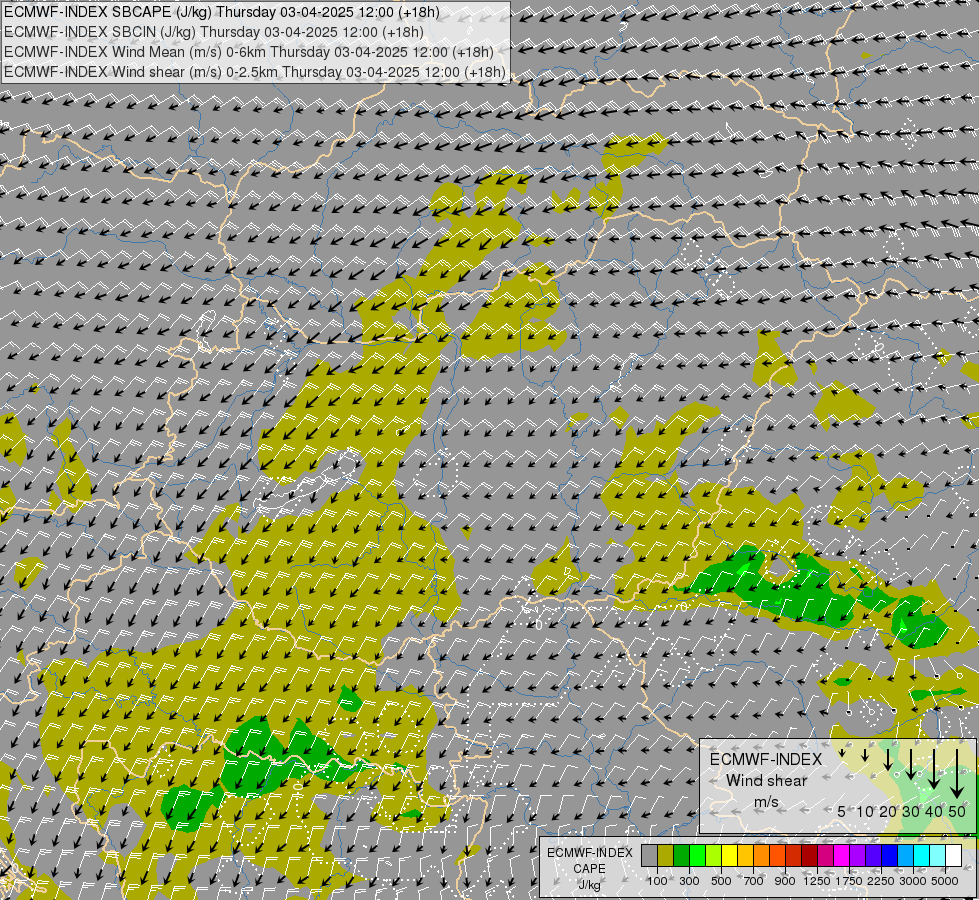
Task: Click the arrow above the 10 label
Action: coord(865,755)
